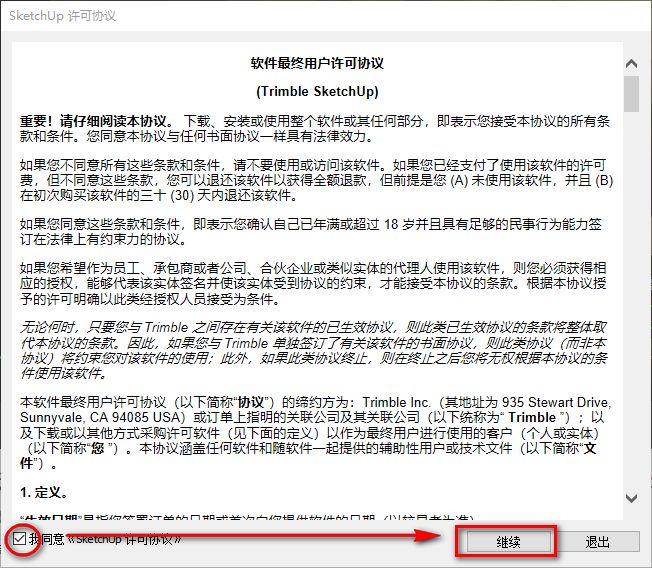652x568 pixels.
Task: Click the vertical scrollbar thumb
Action: click(x=631, y=92)
